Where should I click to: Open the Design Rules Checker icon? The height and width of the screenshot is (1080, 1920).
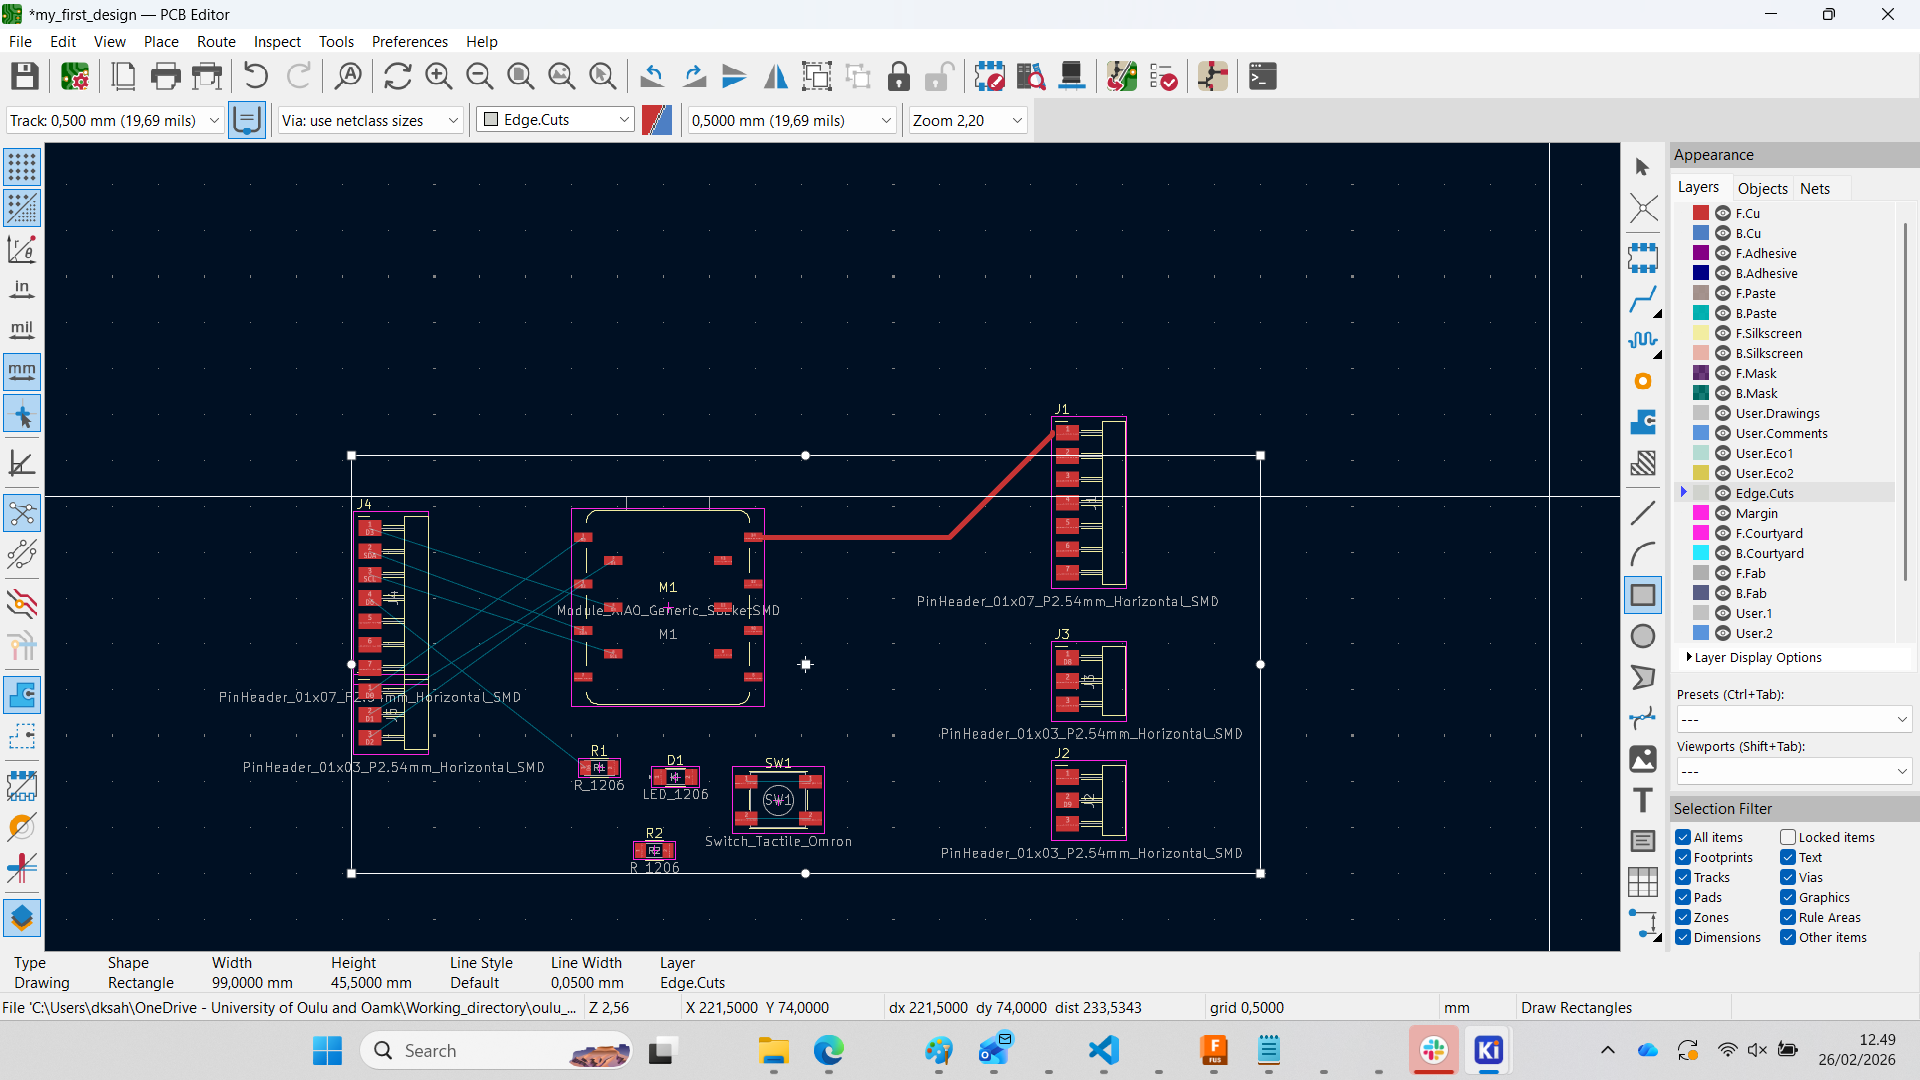pyautogui.click(x=1163, y=76)
